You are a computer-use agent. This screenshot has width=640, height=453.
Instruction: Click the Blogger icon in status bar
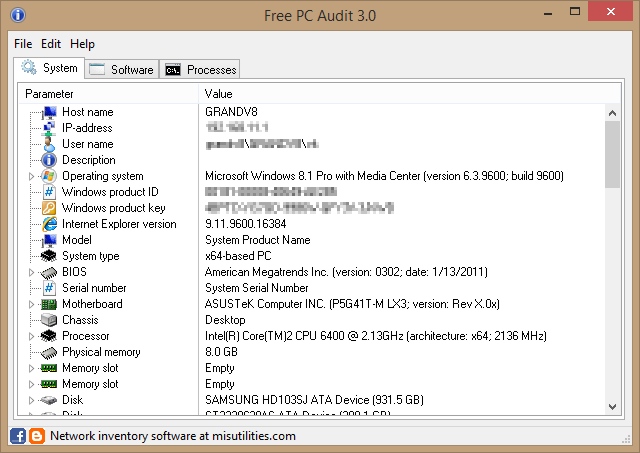37,436
